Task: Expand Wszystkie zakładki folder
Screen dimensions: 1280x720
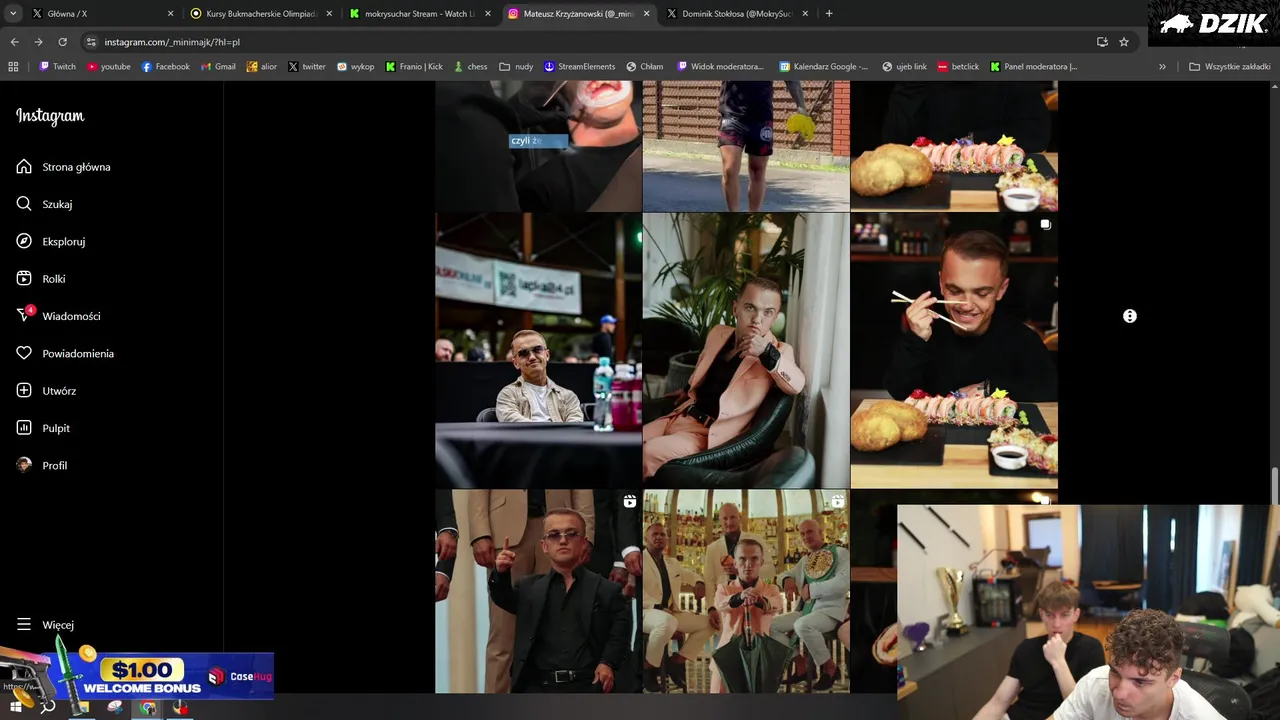Action: [x=1230, y=67]
